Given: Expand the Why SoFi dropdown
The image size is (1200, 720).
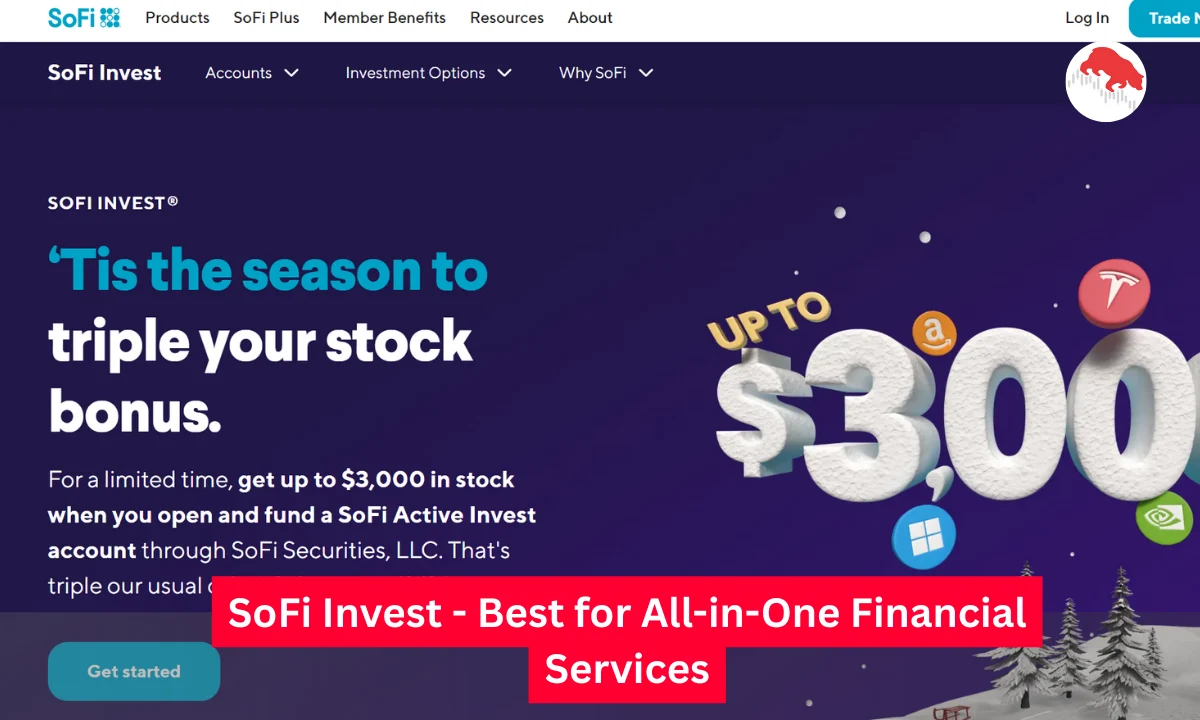Looking at the screenshot, I should 605,72.
